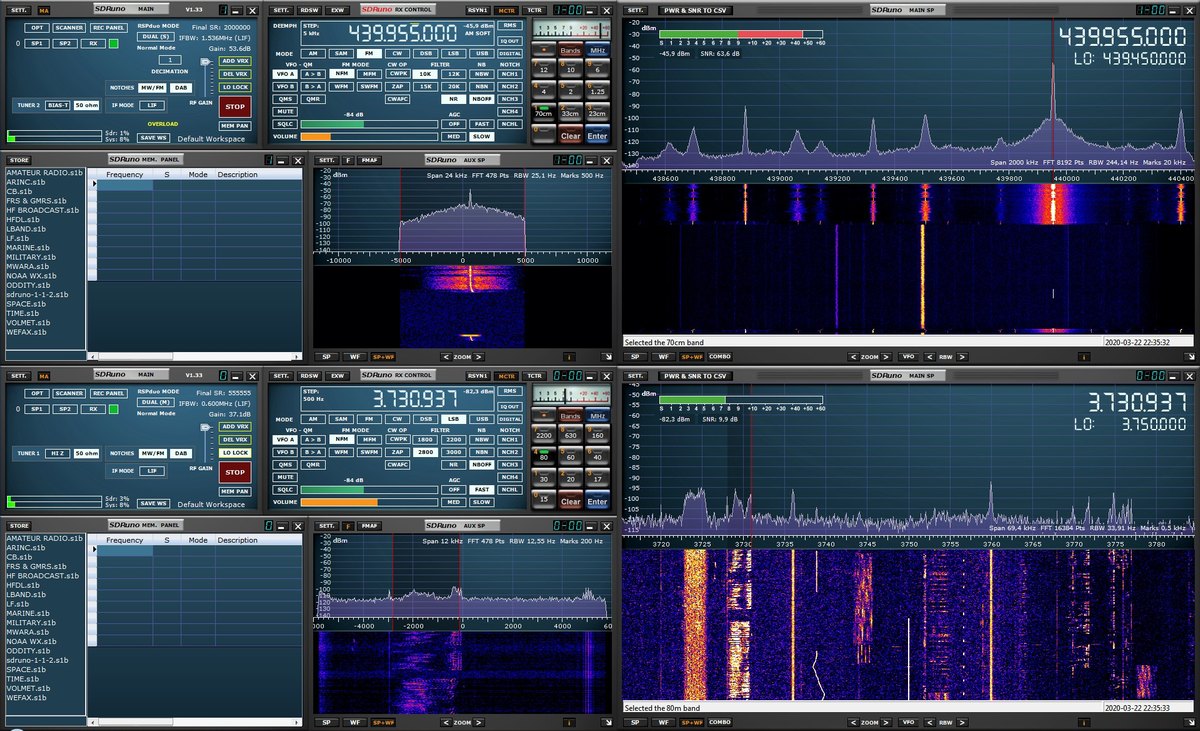1200x731 pixels.
Task: Click the 160 band key on keypad
Action: coord(597,433)
